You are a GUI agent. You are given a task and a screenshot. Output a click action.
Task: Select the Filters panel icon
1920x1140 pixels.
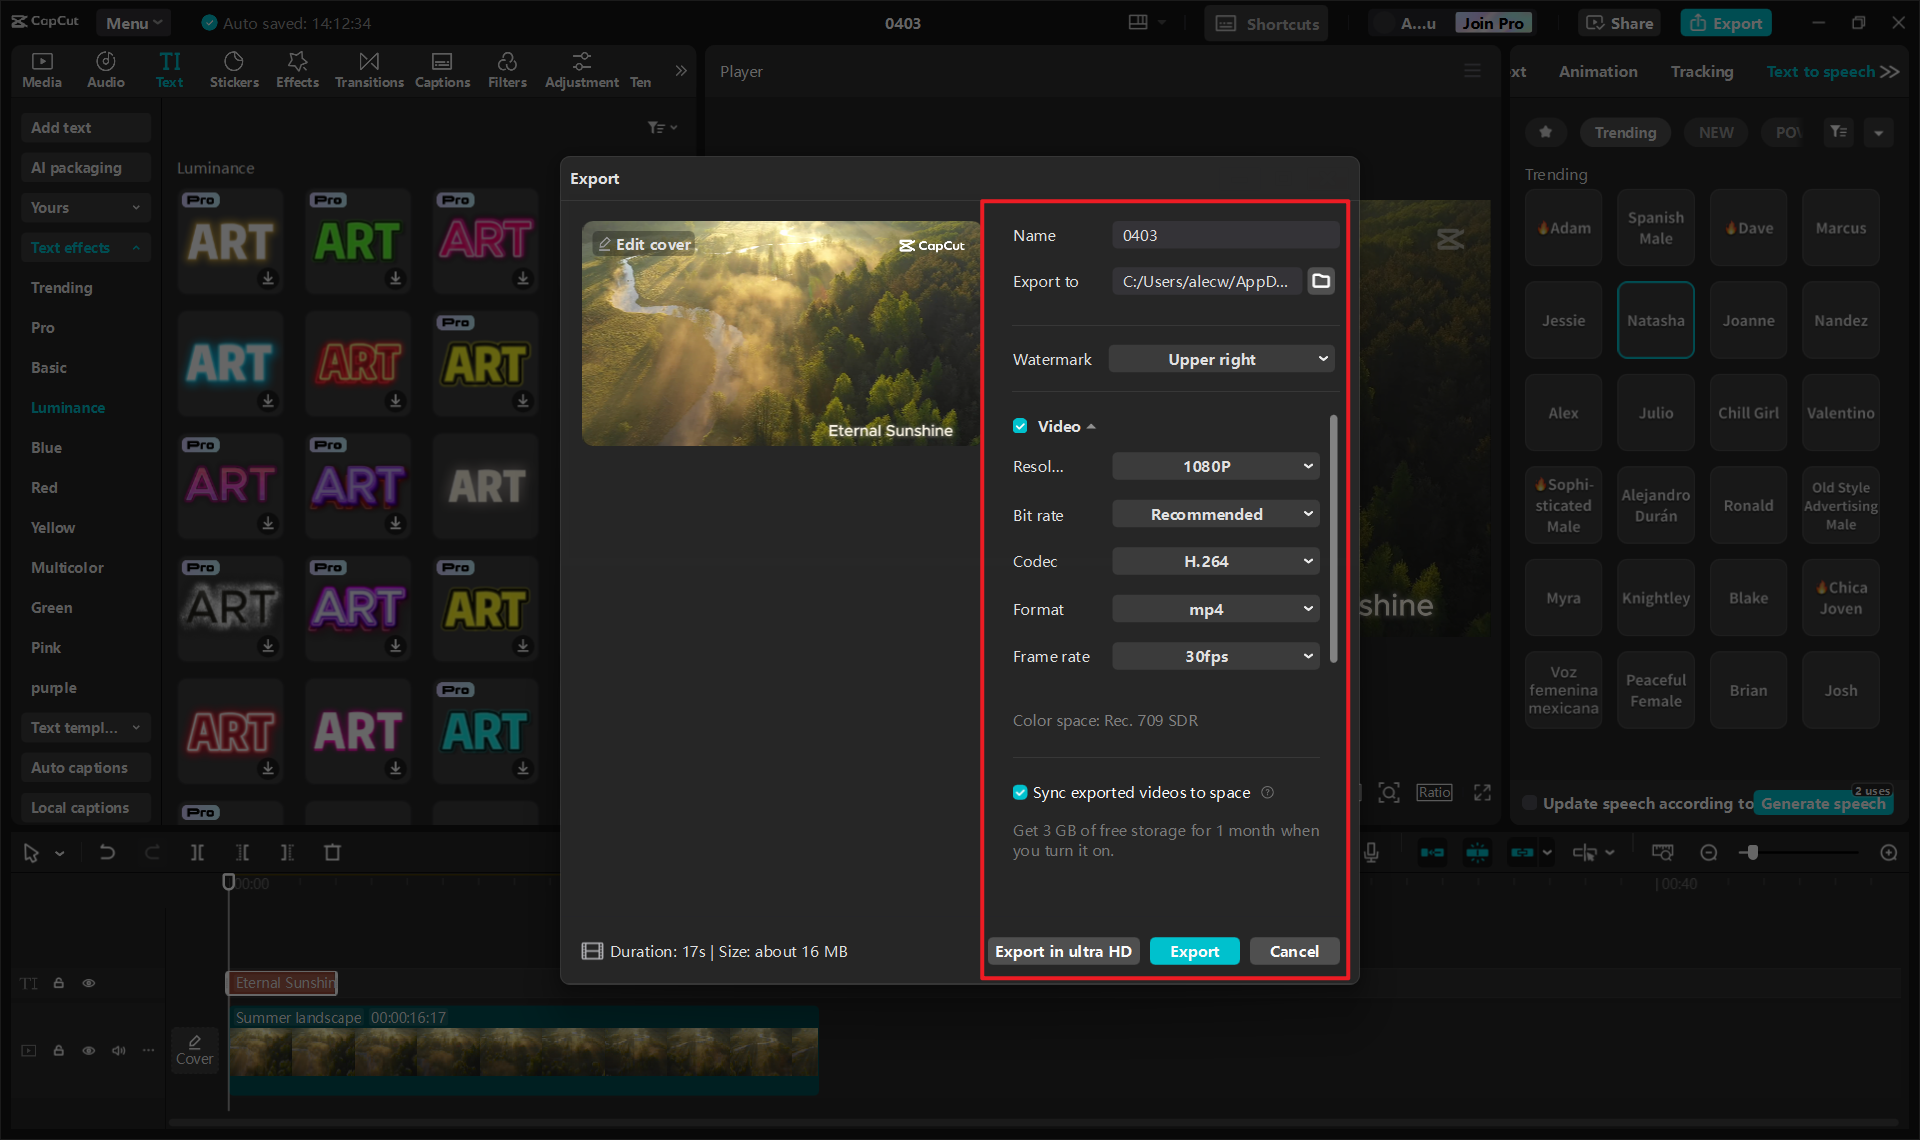pos(507,69)
